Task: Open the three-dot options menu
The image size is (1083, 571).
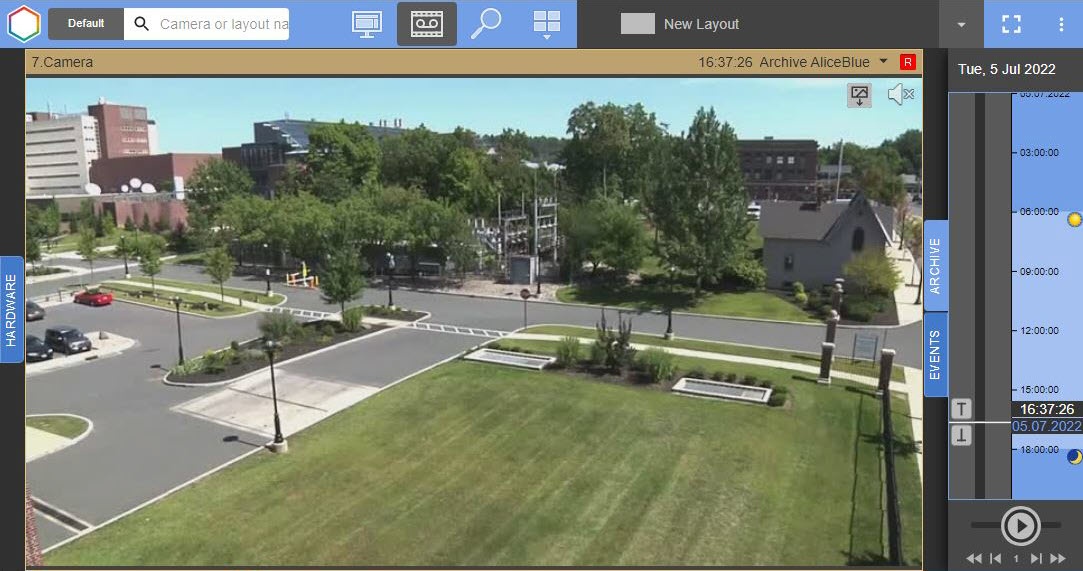Action: pos(1061,24)
